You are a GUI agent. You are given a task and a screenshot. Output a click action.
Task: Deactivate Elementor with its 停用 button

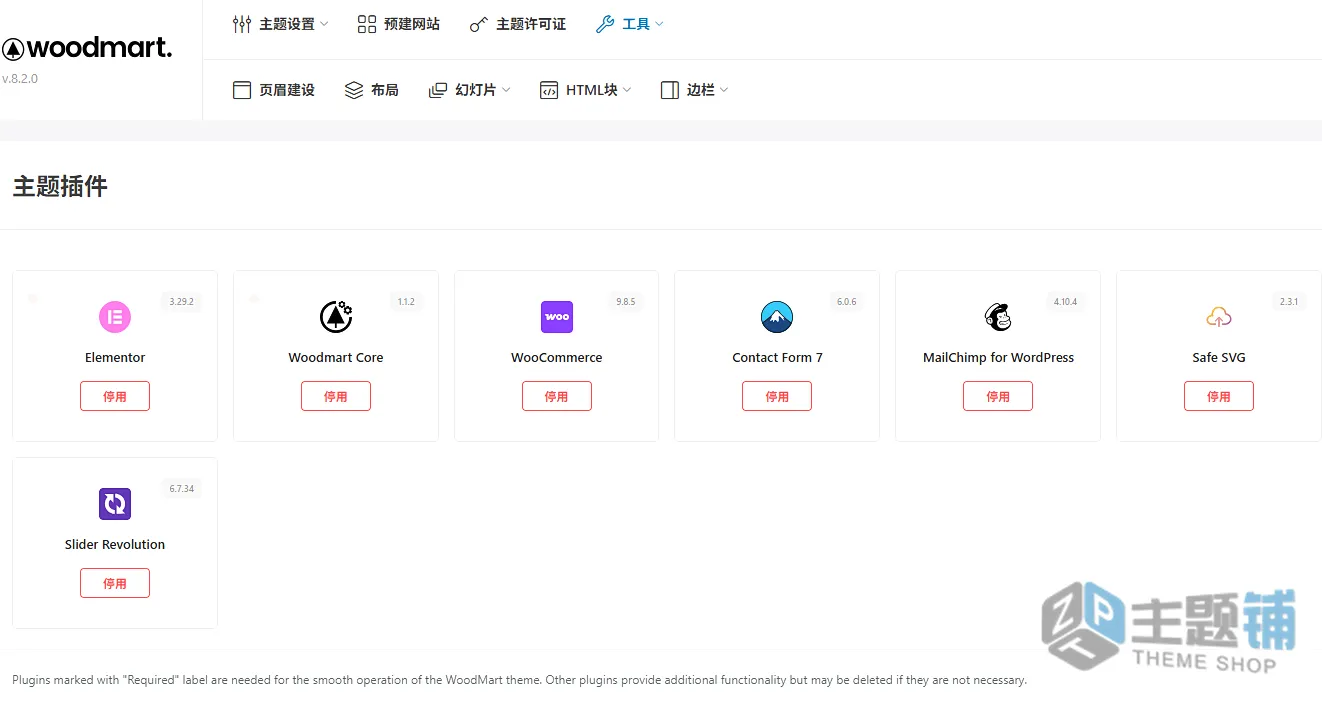point(115,396)
